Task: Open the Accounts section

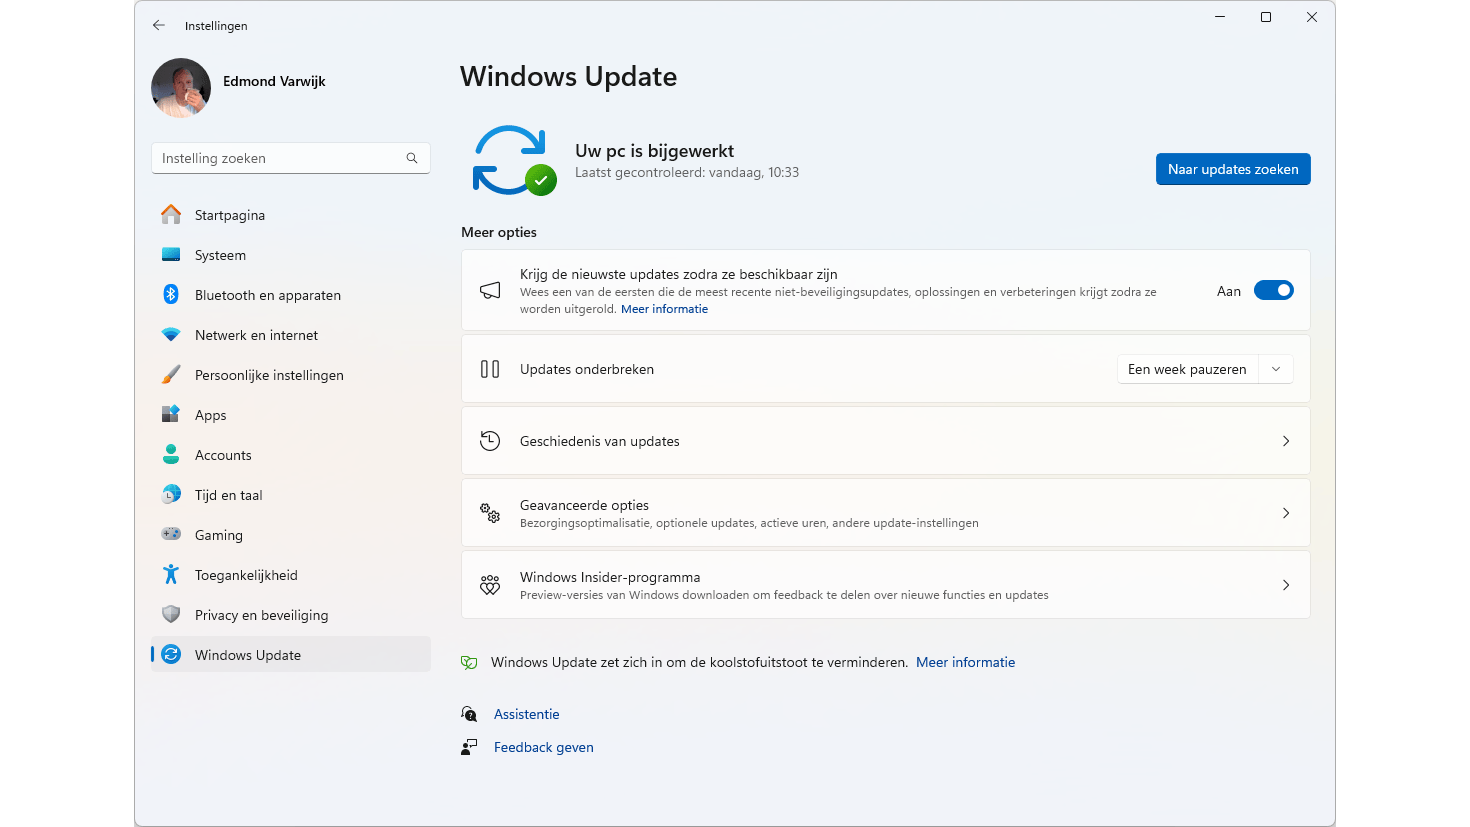Action: (x=223, y=455)
